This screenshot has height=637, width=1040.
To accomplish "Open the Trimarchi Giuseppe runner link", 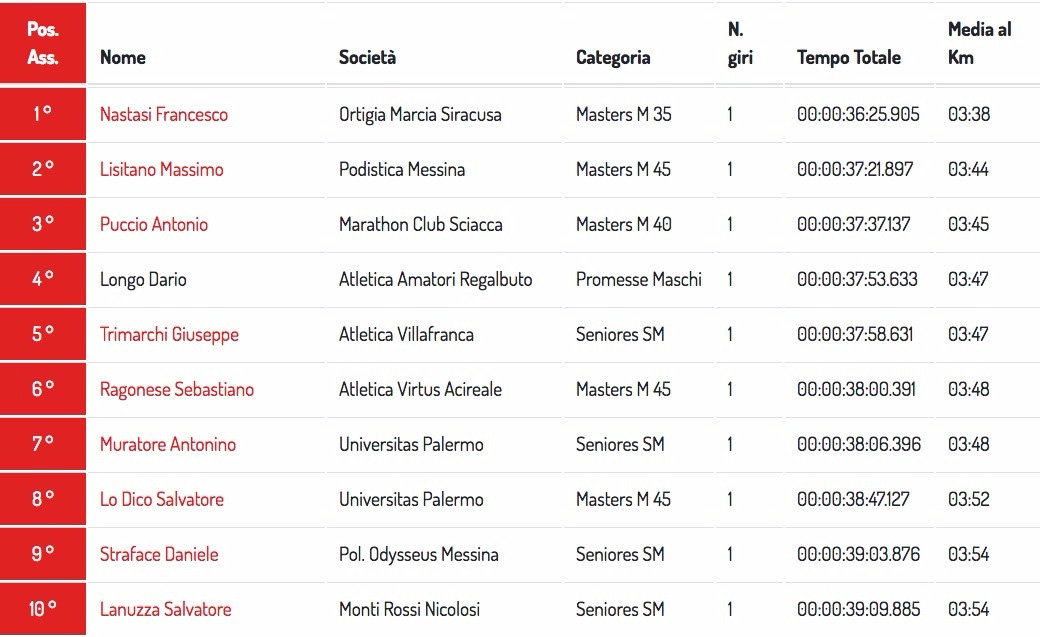I will coord(169,334).
